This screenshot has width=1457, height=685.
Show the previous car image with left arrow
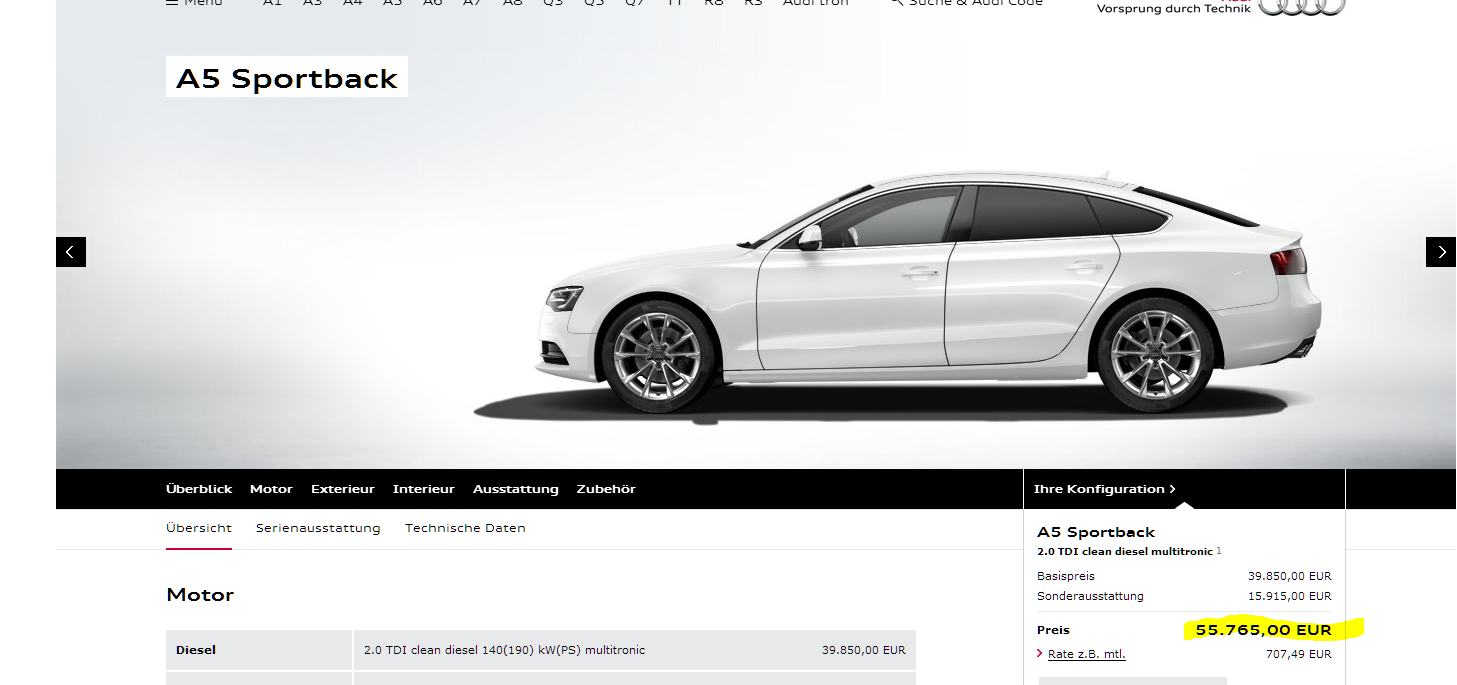point(71,252)
